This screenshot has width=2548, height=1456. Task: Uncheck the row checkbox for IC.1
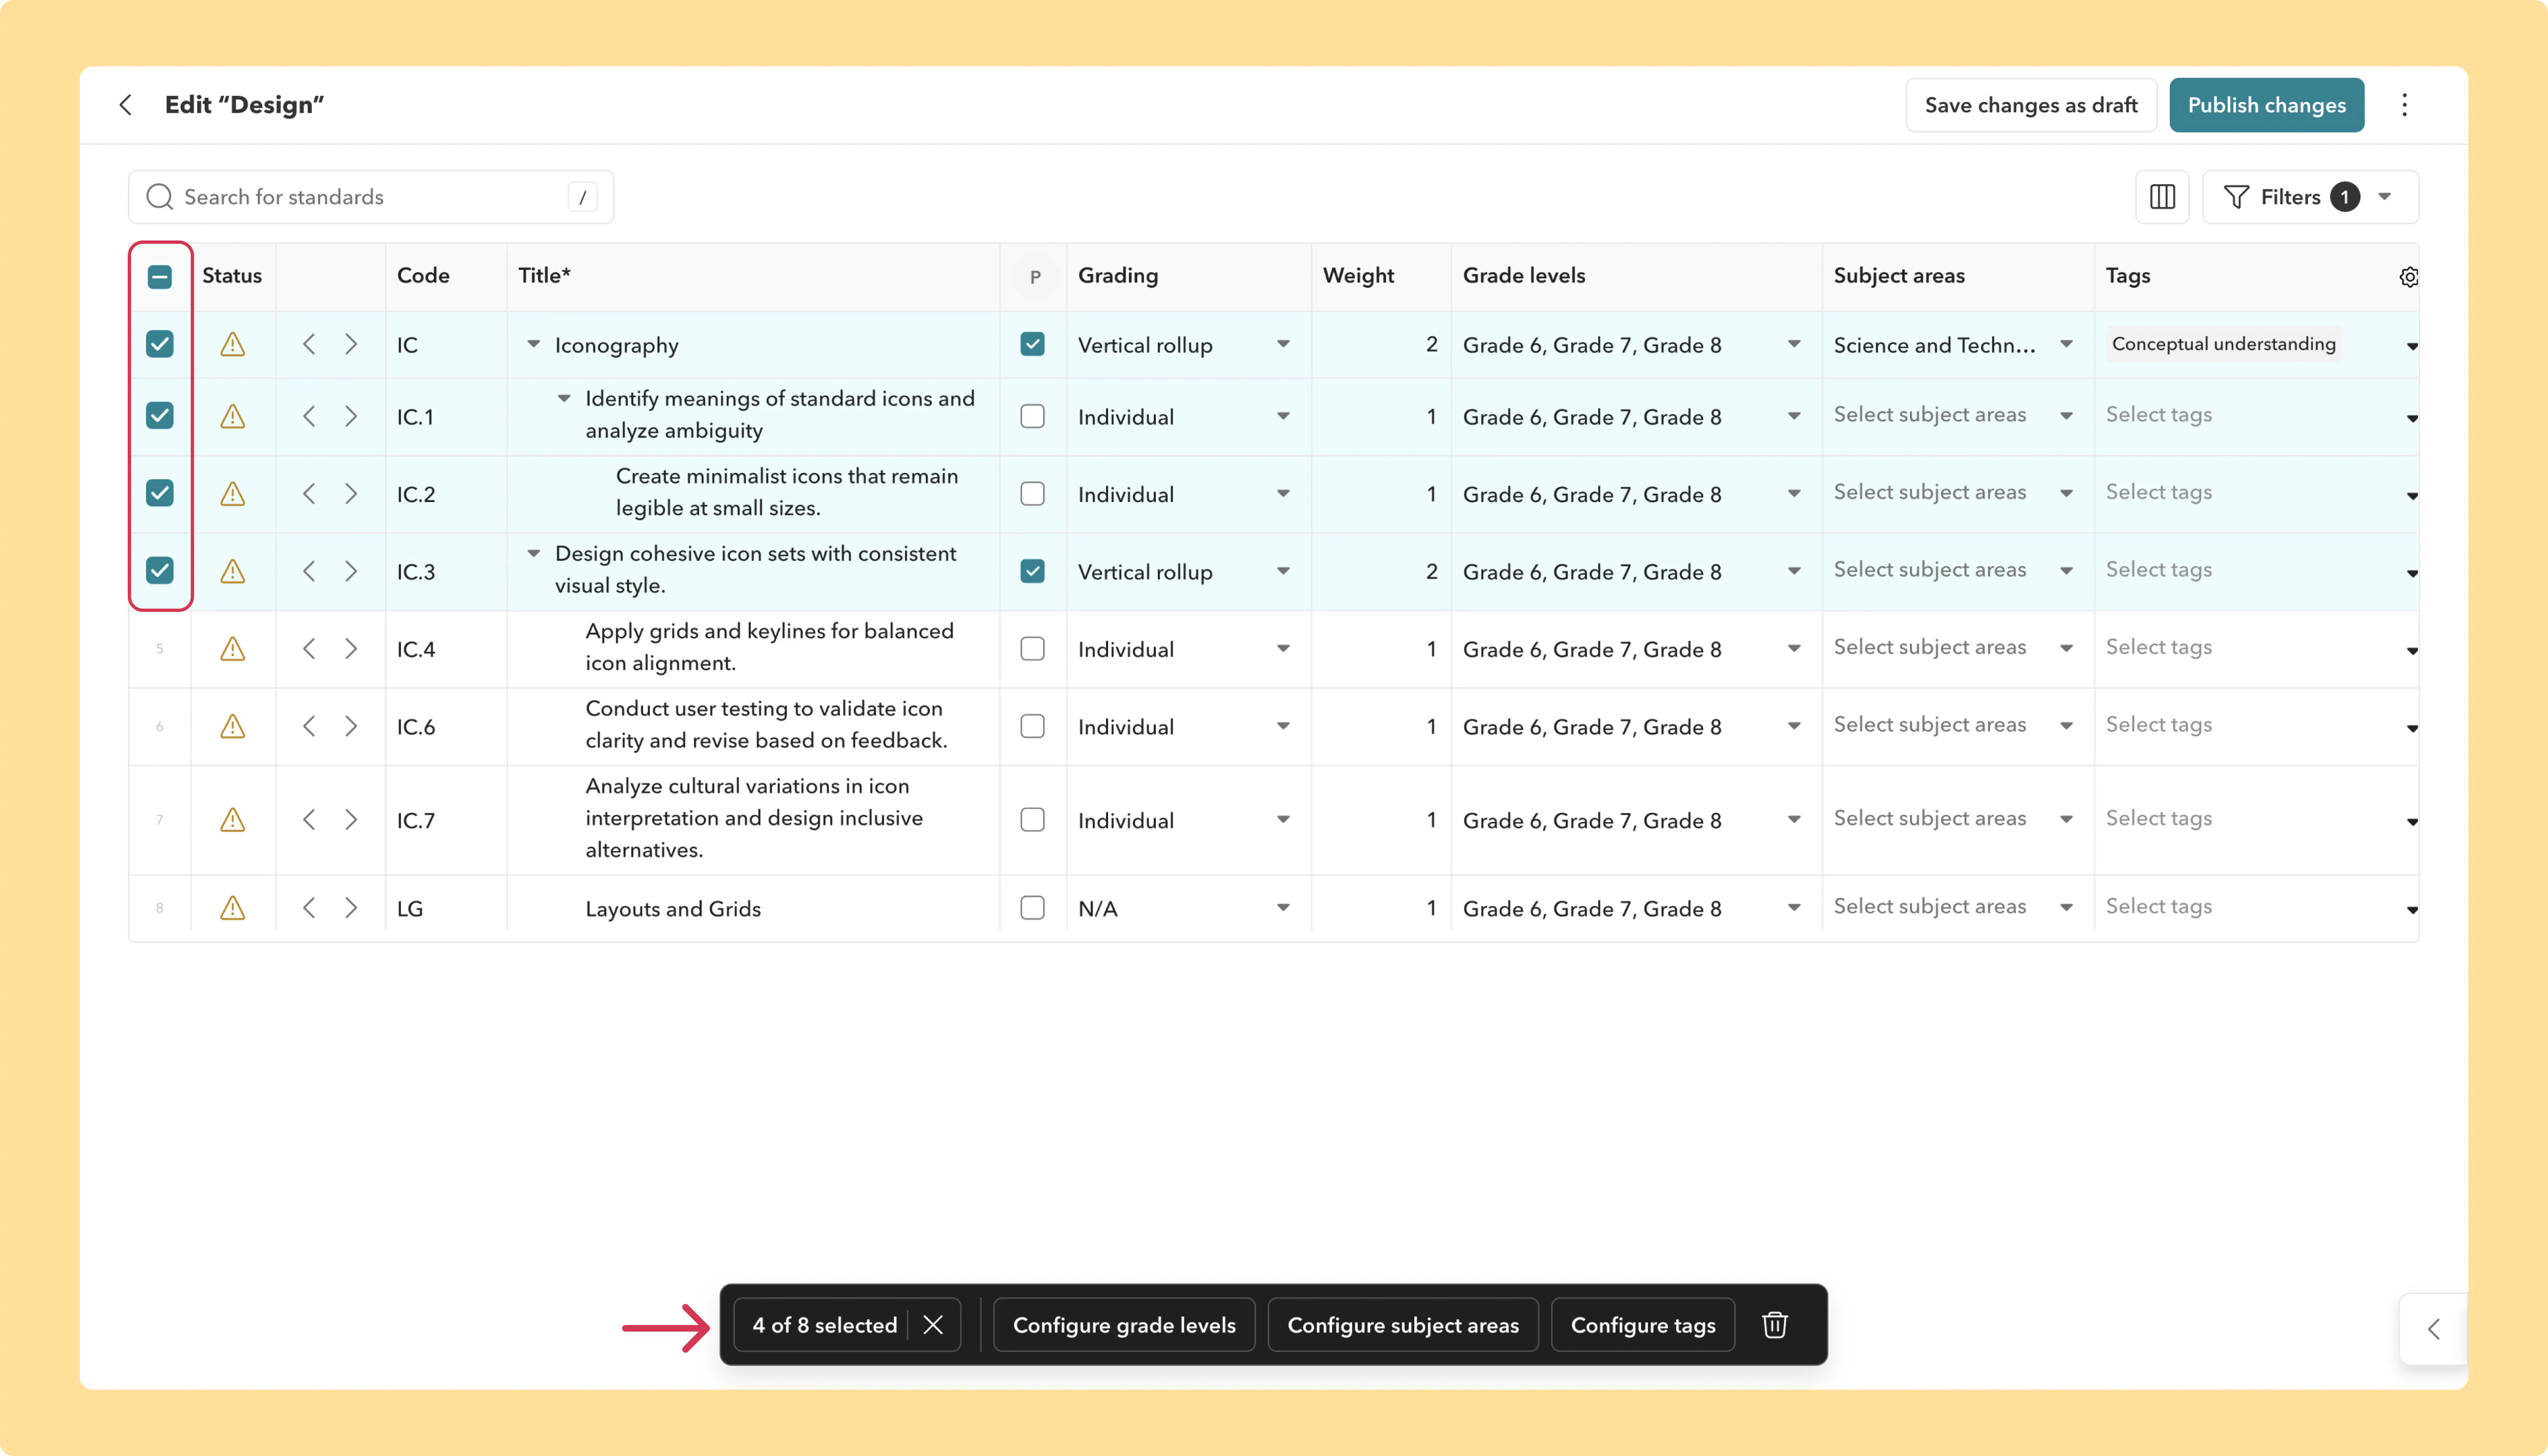(160, 416)
